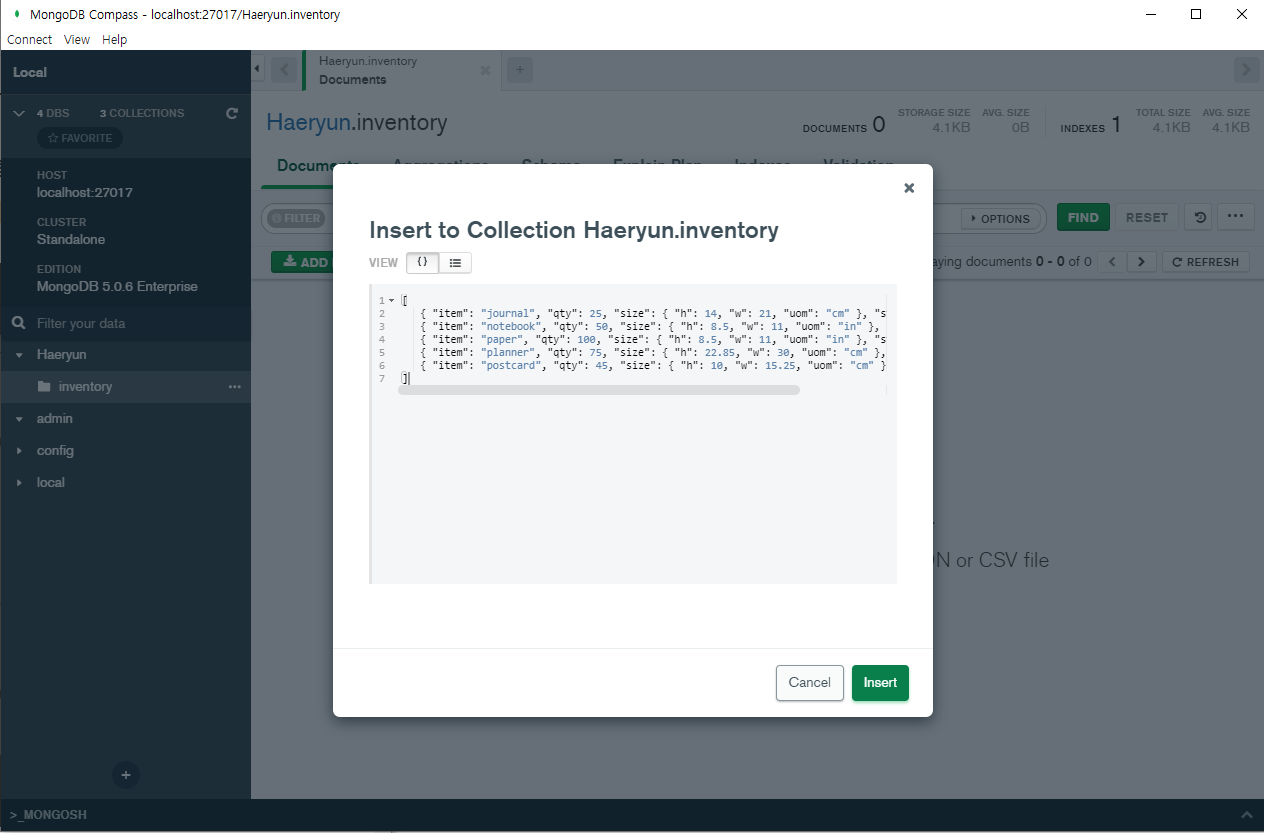Switch to field list view
Viewport: 1264px width, 833px height.
click(x=455, y=262)
